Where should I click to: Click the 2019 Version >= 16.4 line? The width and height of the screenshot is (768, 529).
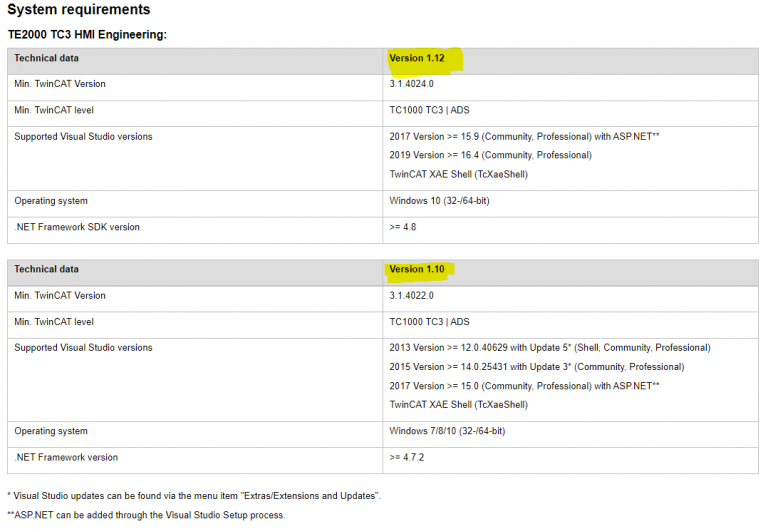[x=490, y=155]
